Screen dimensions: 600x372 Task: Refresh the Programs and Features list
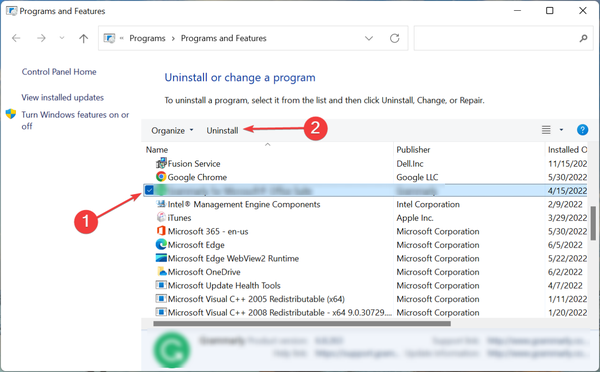[x=395, y=38]
